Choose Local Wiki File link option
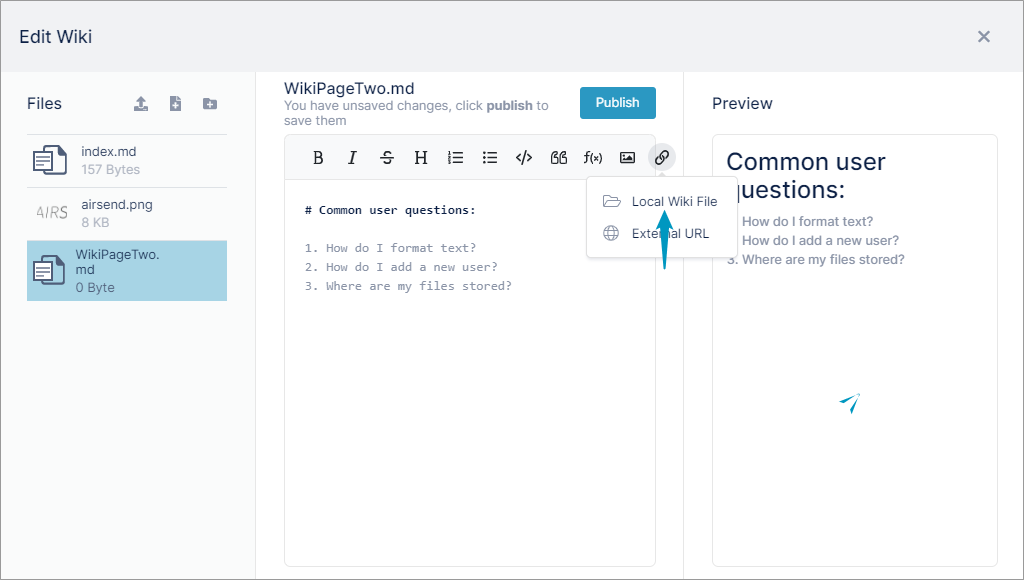 (661, 201)
